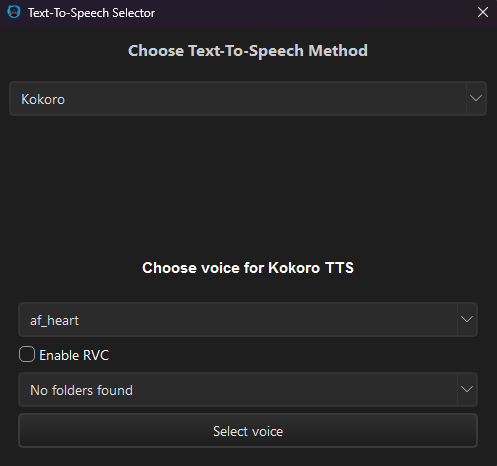The height and width of the screenshot is (466, 497).
Task: Confirm voice via "Select voice" label
Action: 248,431
